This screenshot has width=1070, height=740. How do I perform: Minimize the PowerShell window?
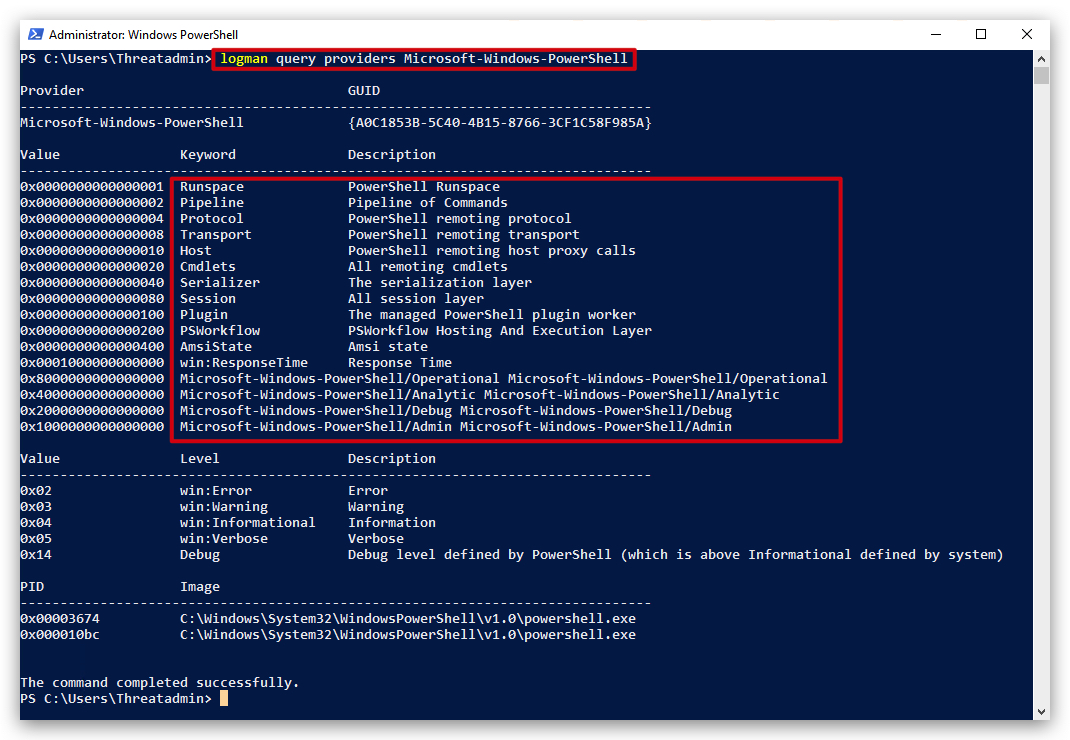coord(936,34)
